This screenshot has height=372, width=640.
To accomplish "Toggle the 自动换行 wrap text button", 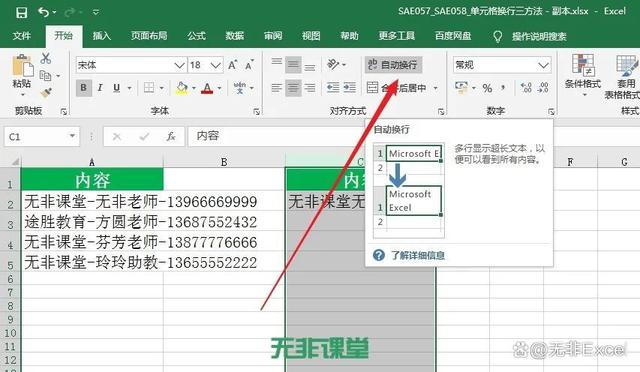I will coord(393,65).
